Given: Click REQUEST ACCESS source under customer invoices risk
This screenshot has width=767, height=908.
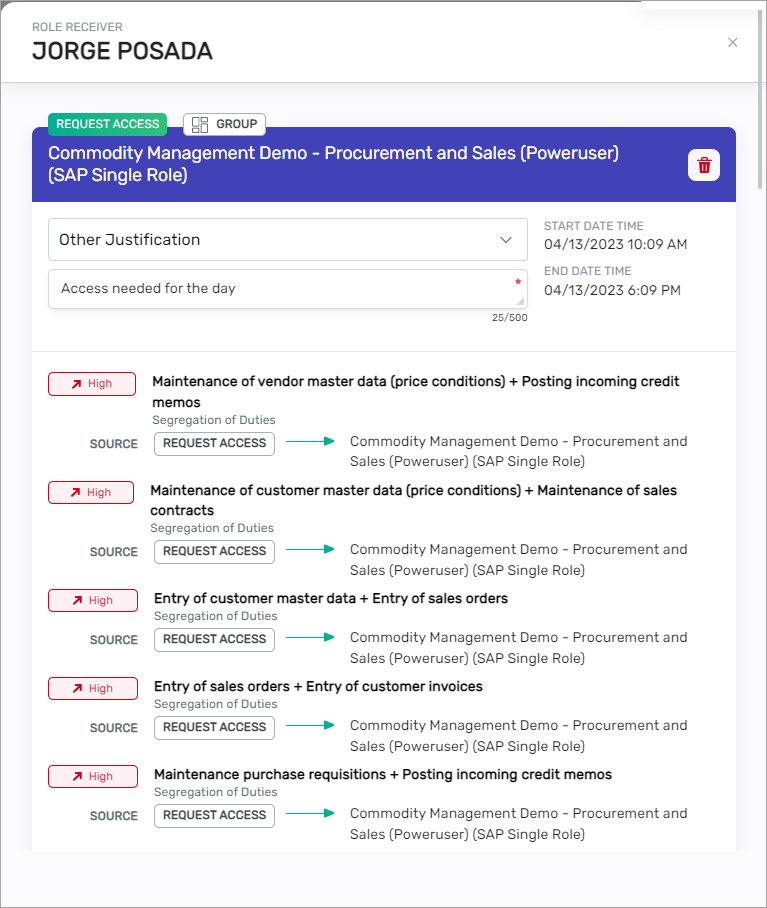Looking at the screenshot, I should (x=214, y=727).
